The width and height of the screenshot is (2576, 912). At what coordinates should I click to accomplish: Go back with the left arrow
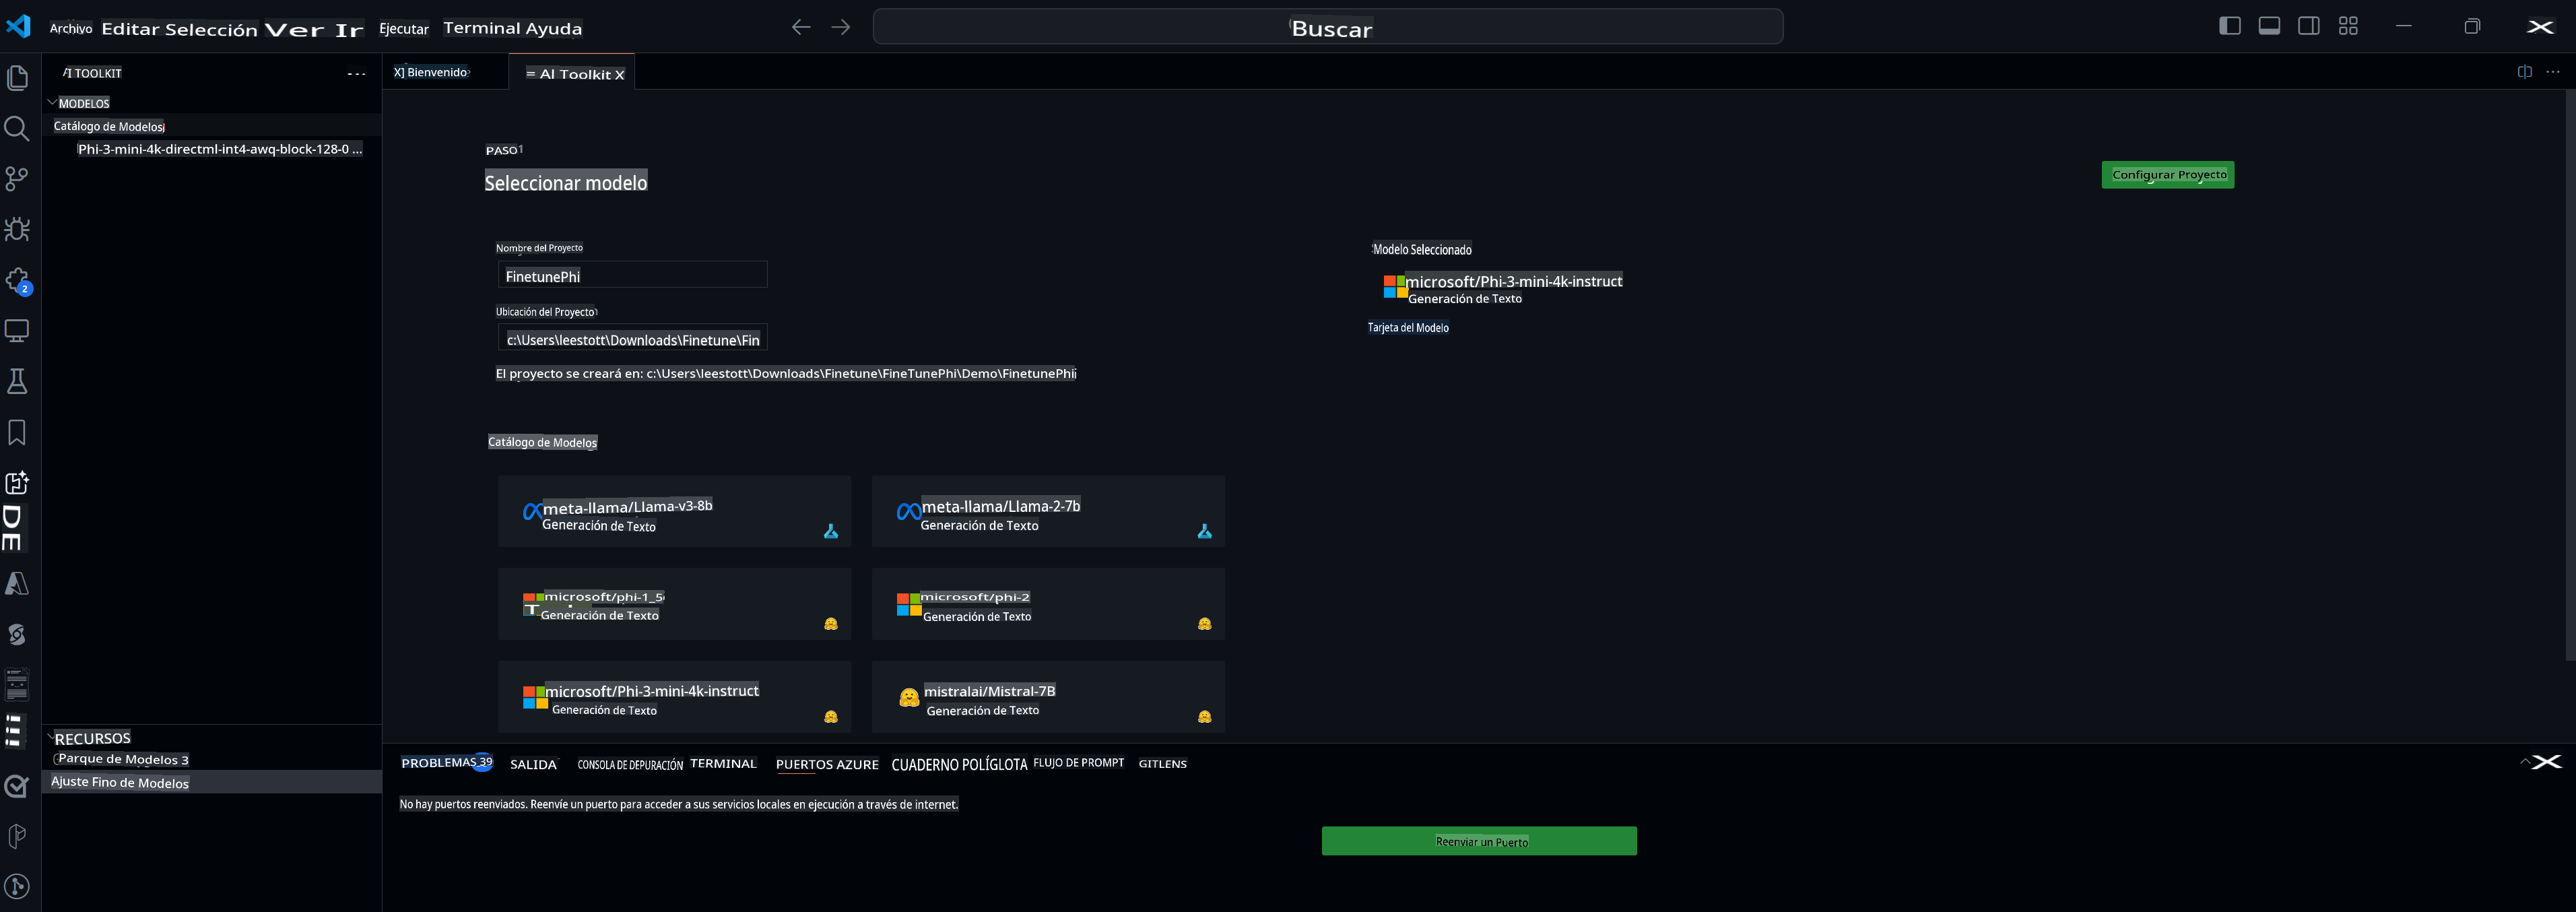[801, 27]
